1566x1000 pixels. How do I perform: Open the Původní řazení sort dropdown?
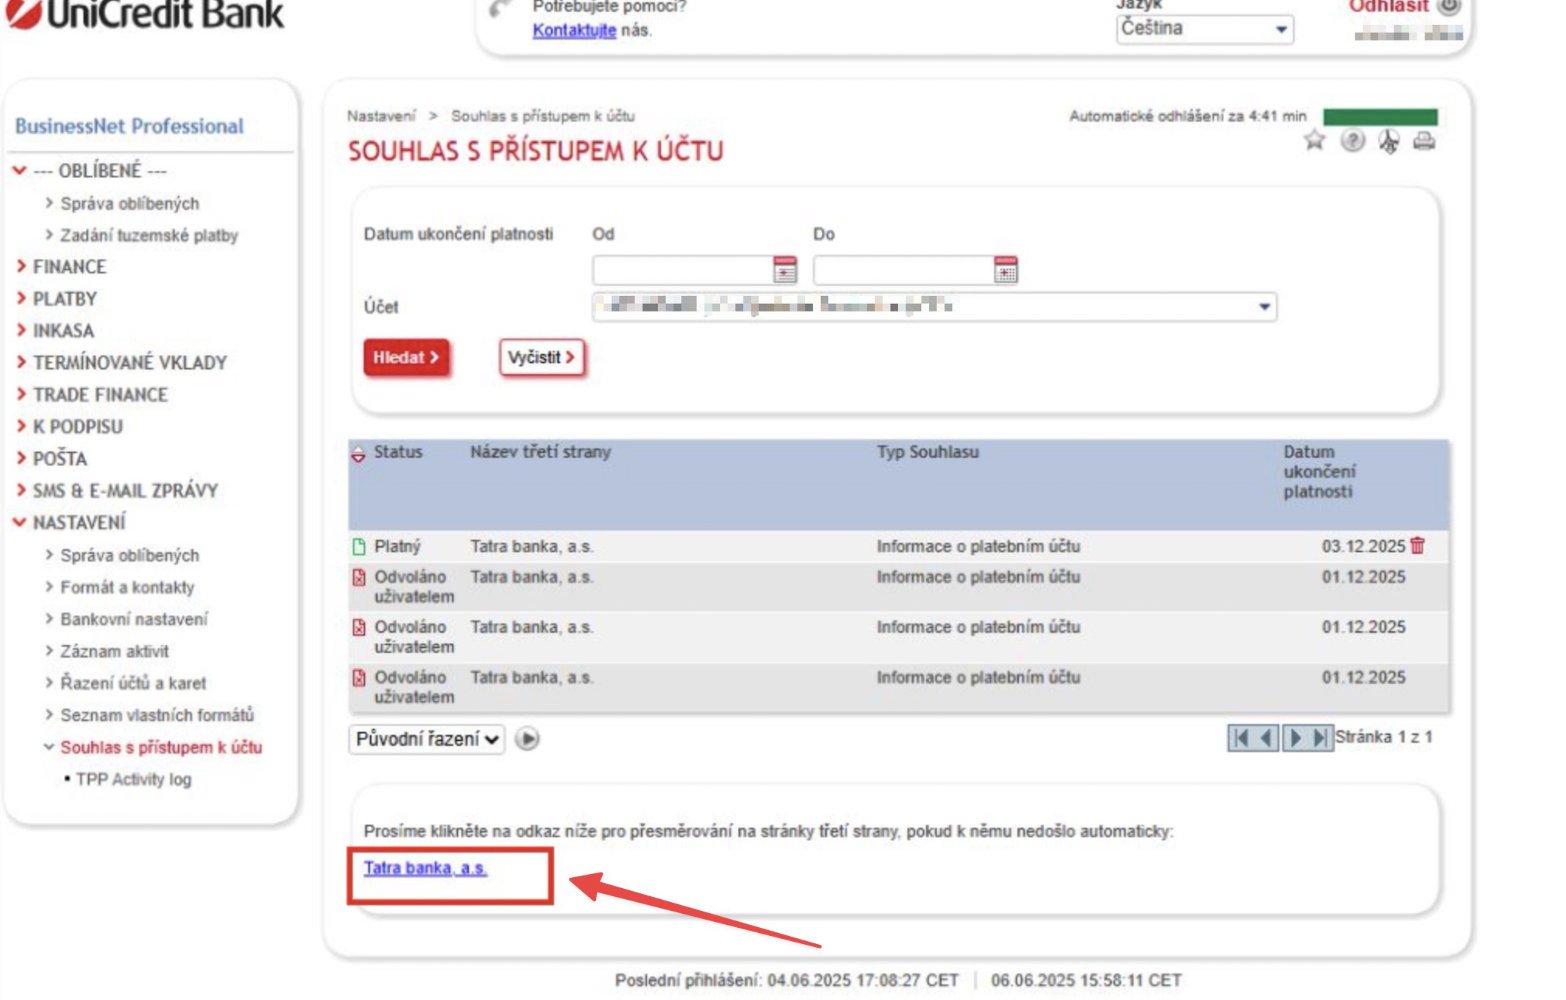(427, 739)
